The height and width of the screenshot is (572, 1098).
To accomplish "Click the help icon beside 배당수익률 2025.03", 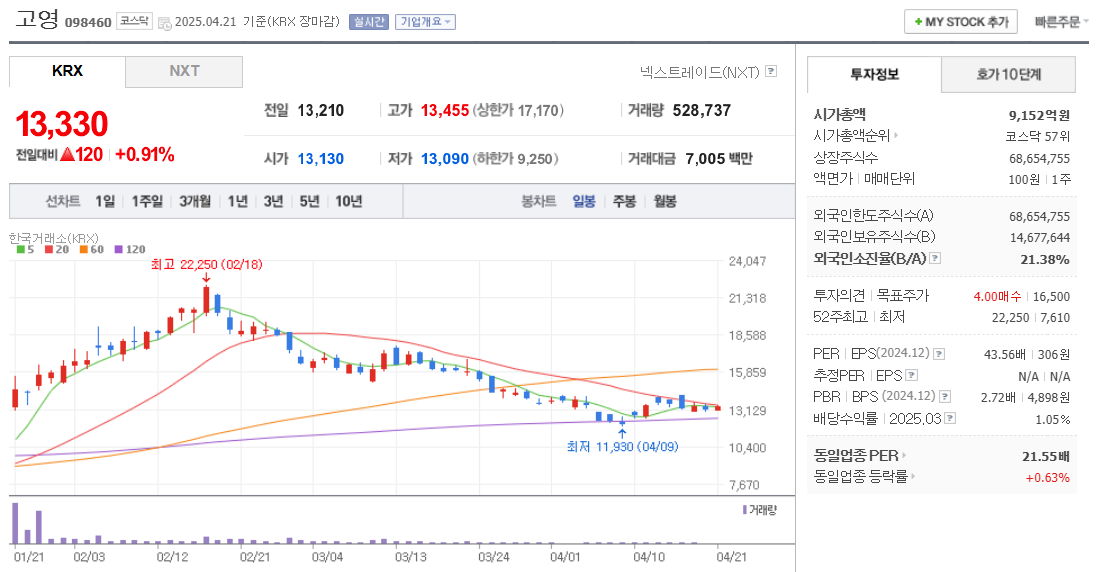I will tap(950, 418).
